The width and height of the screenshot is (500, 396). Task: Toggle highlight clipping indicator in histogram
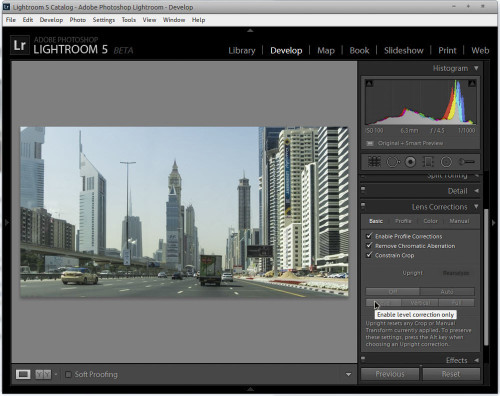[472, 83]
